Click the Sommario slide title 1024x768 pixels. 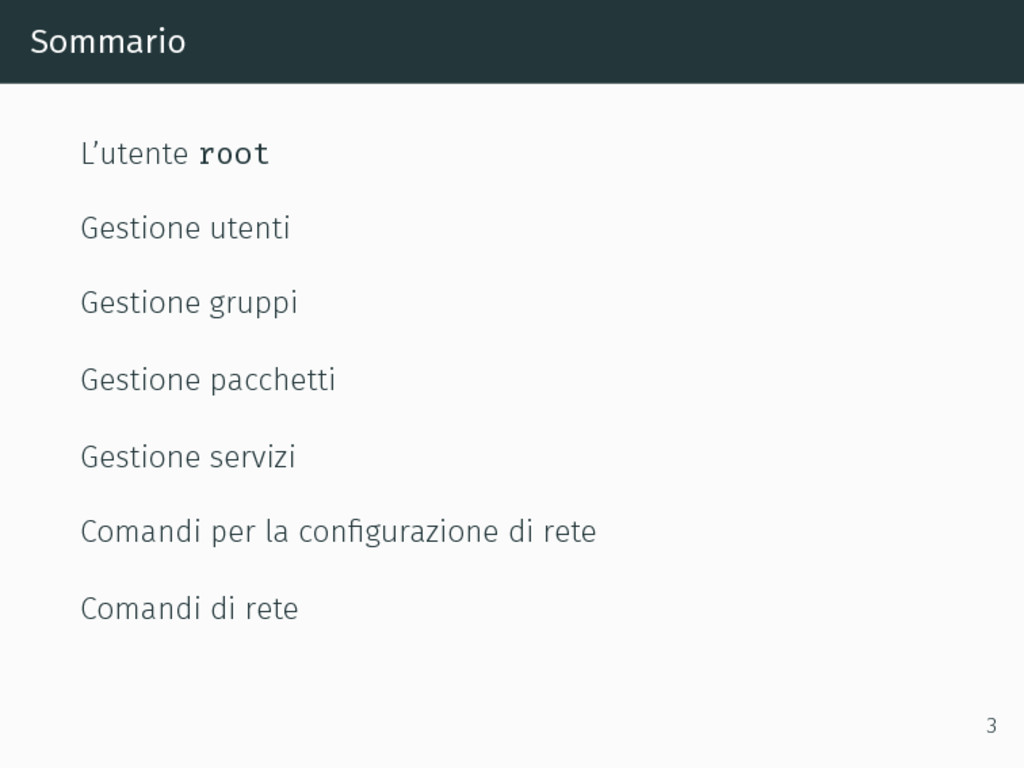click(x=108, y=42)
